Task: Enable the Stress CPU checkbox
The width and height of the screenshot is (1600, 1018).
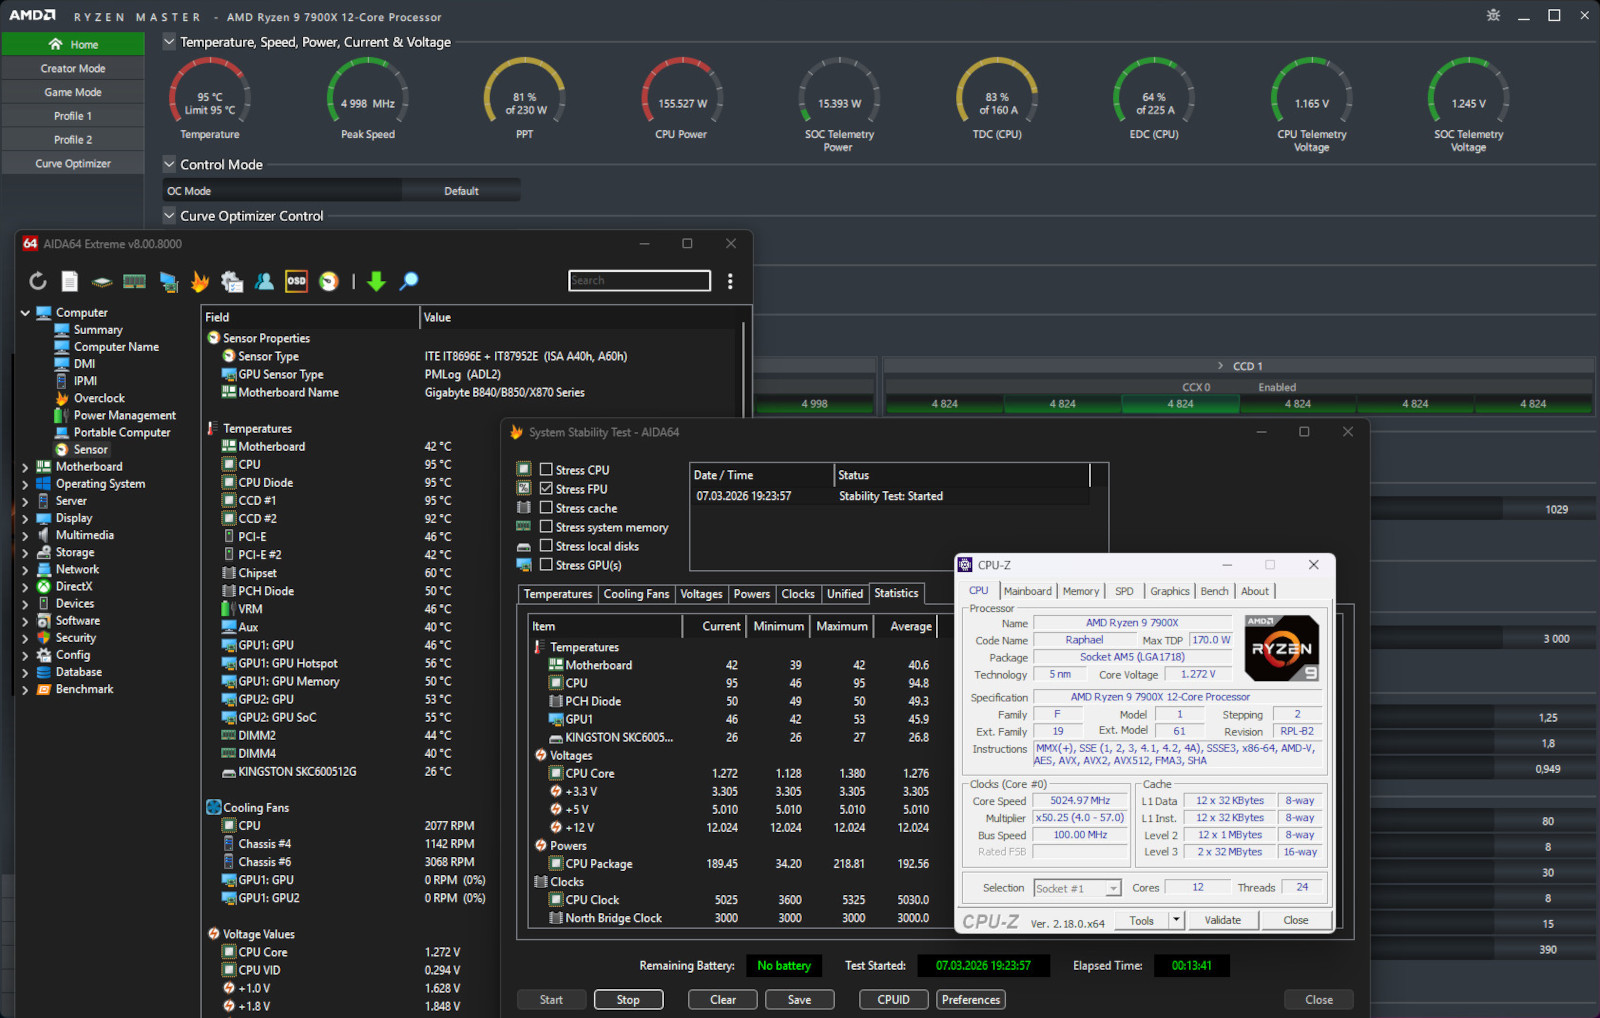Action: (x=546, y=469)
